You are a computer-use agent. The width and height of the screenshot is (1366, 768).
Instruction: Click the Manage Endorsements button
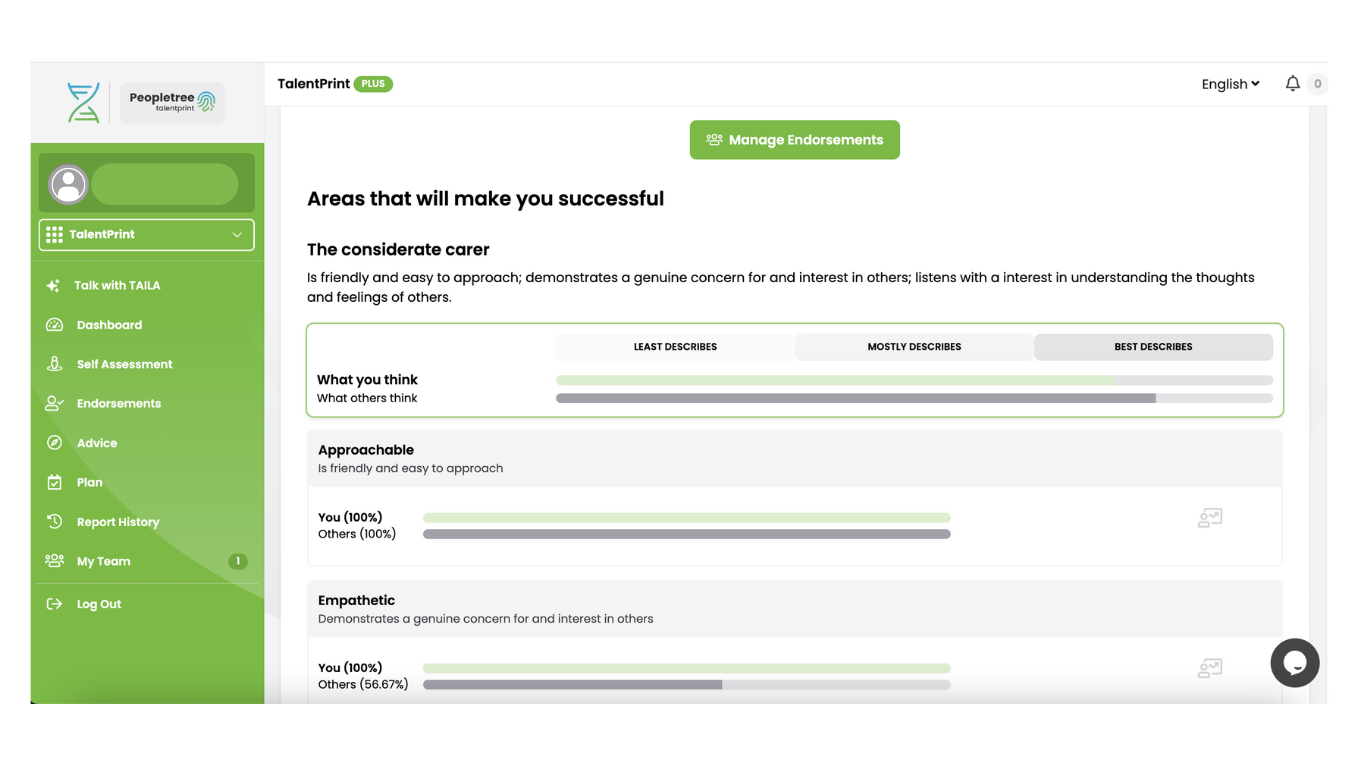point(794,139)
